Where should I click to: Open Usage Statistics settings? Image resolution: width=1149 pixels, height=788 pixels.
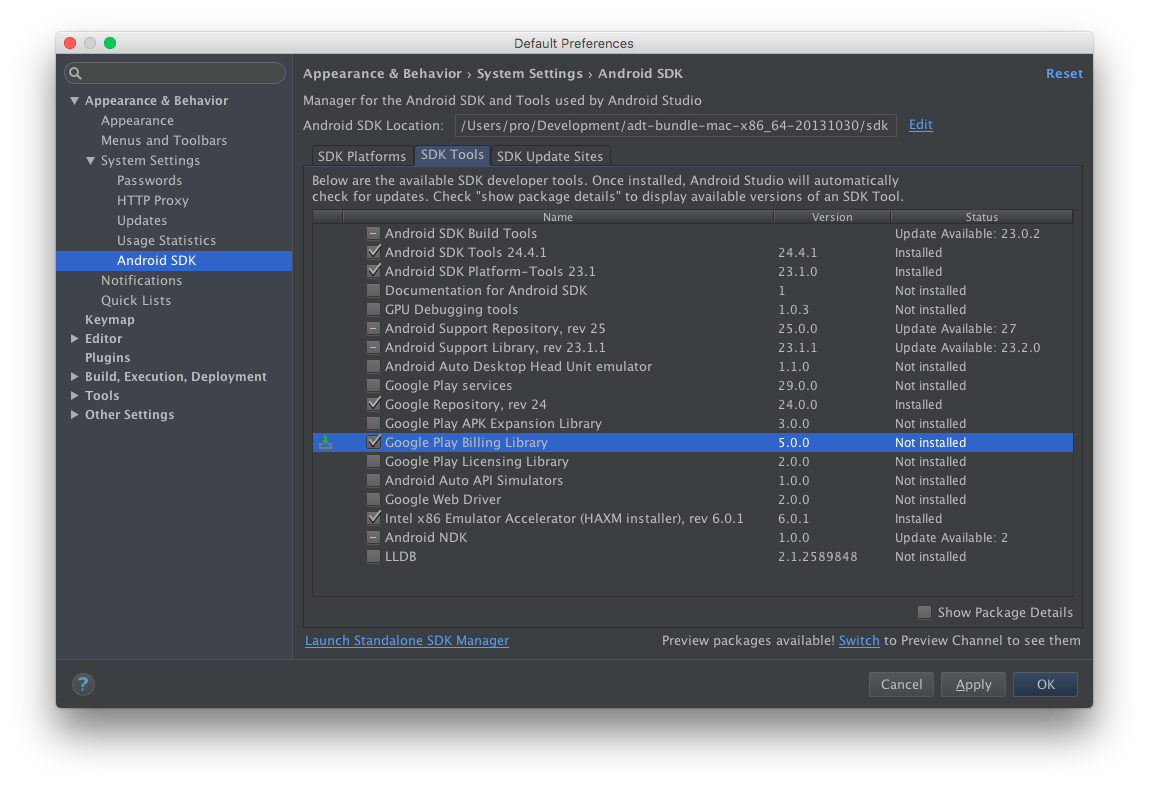coord(166,240)
